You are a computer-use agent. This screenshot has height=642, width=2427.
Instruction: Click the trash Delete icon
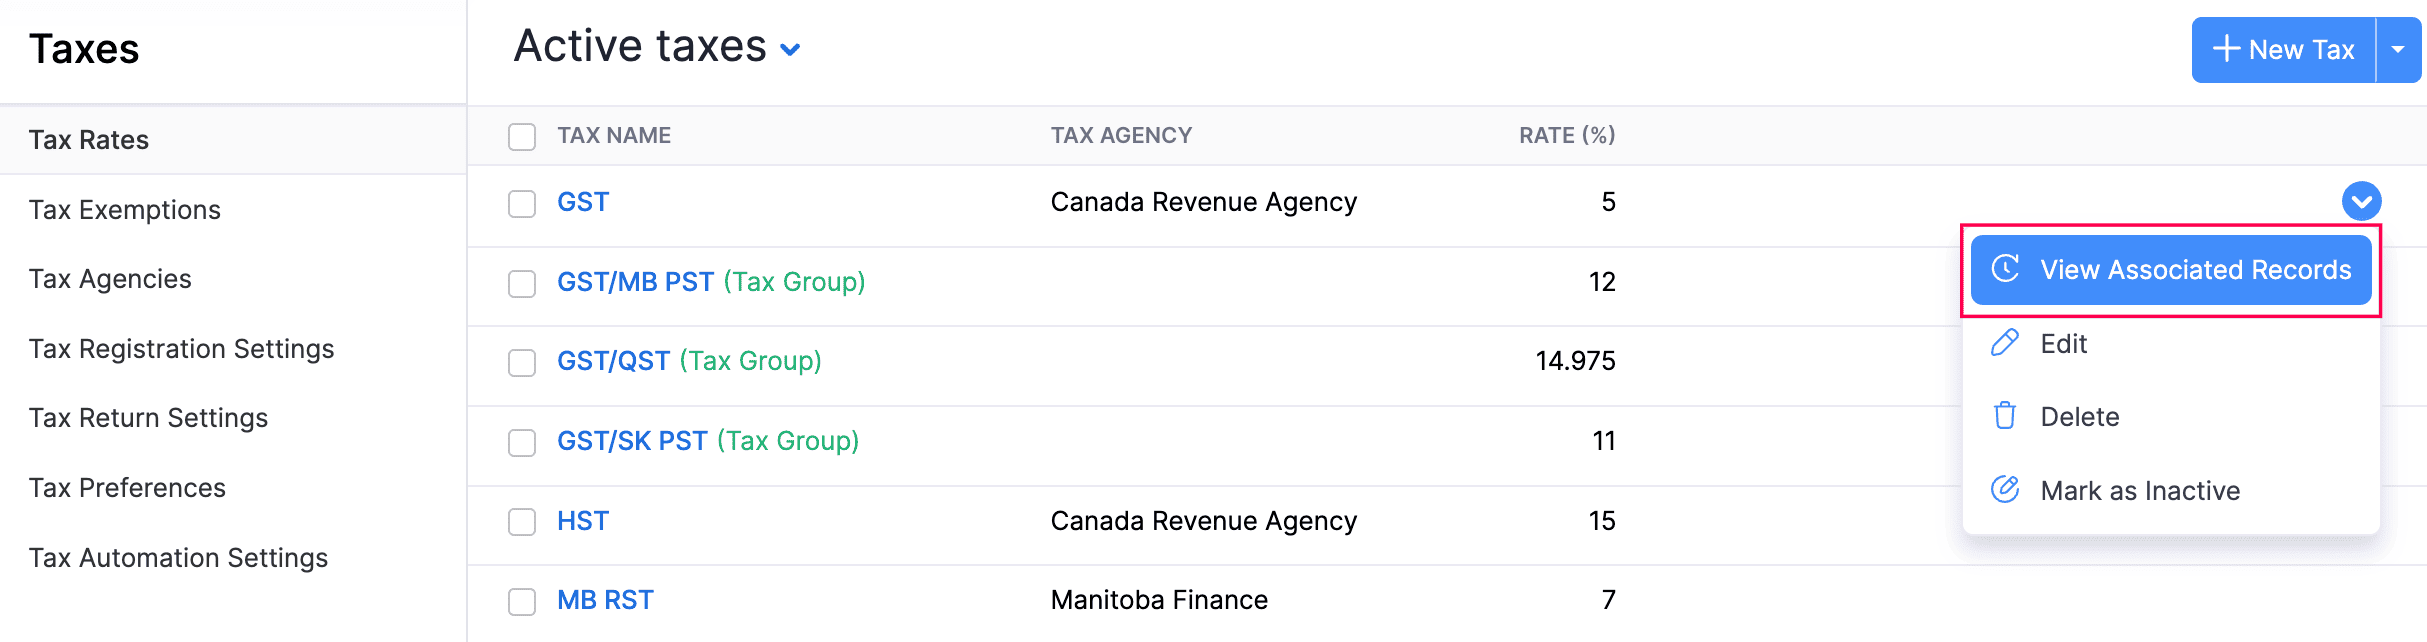[x=2005, y=416]
